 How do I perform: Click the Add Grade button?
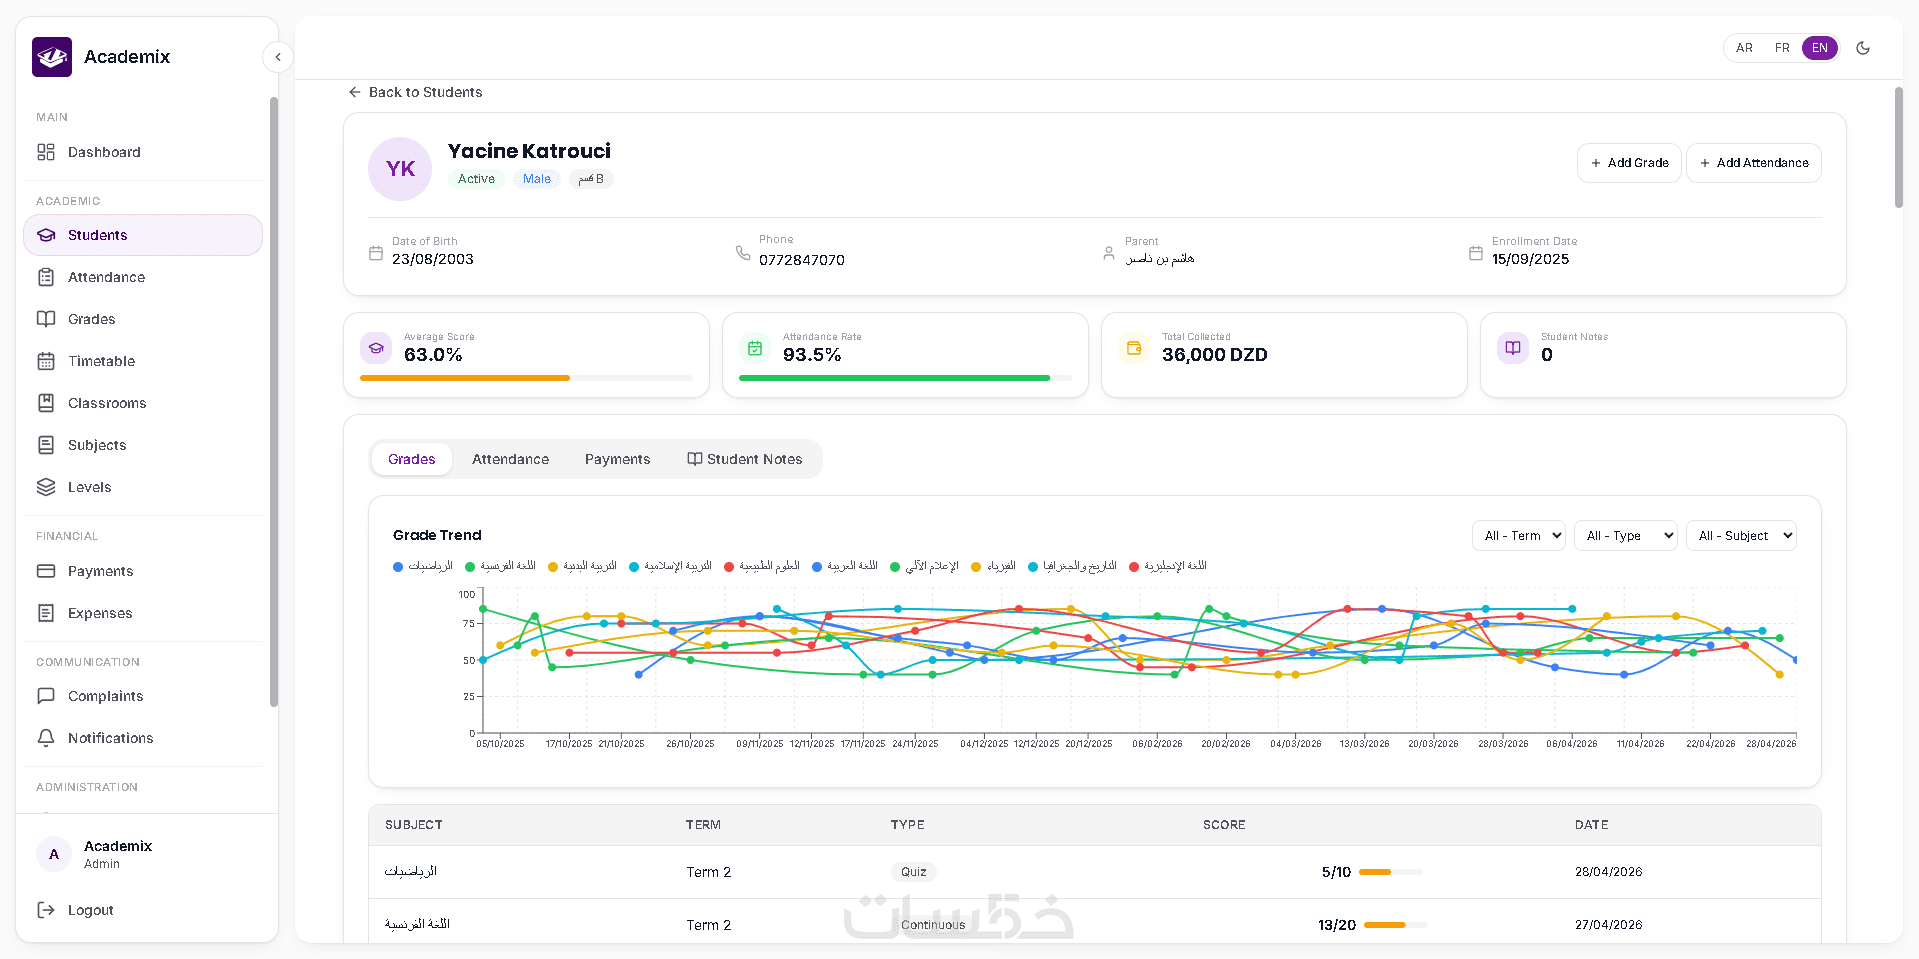coord(1629,163)
